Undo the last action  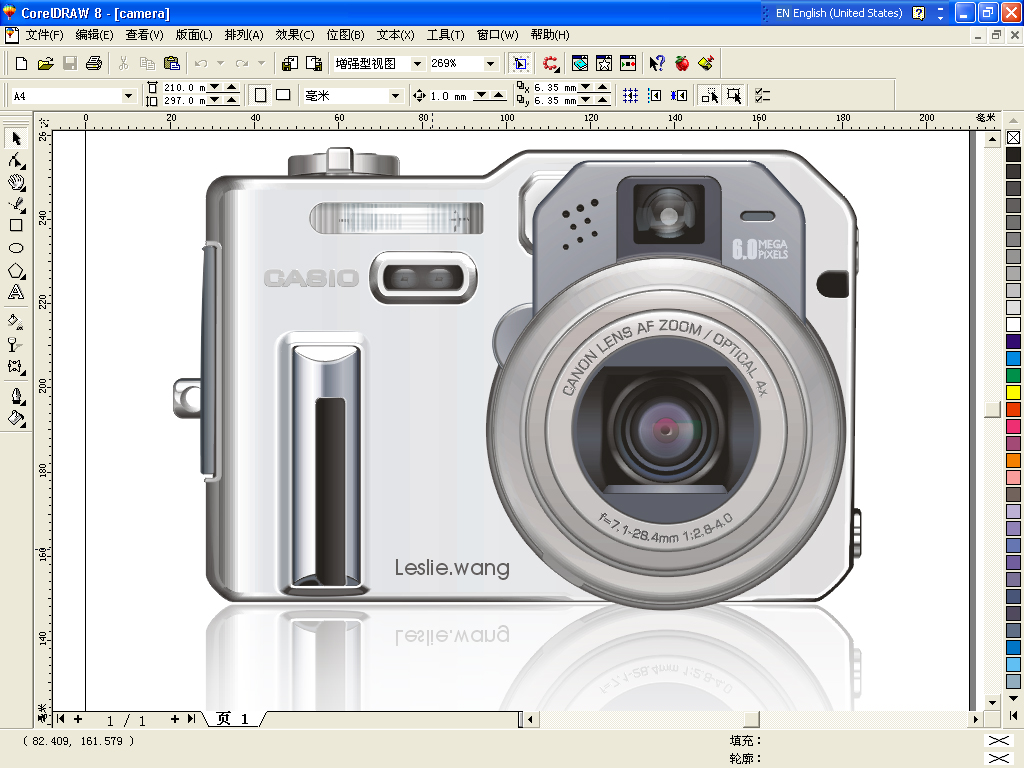[201, 63]
